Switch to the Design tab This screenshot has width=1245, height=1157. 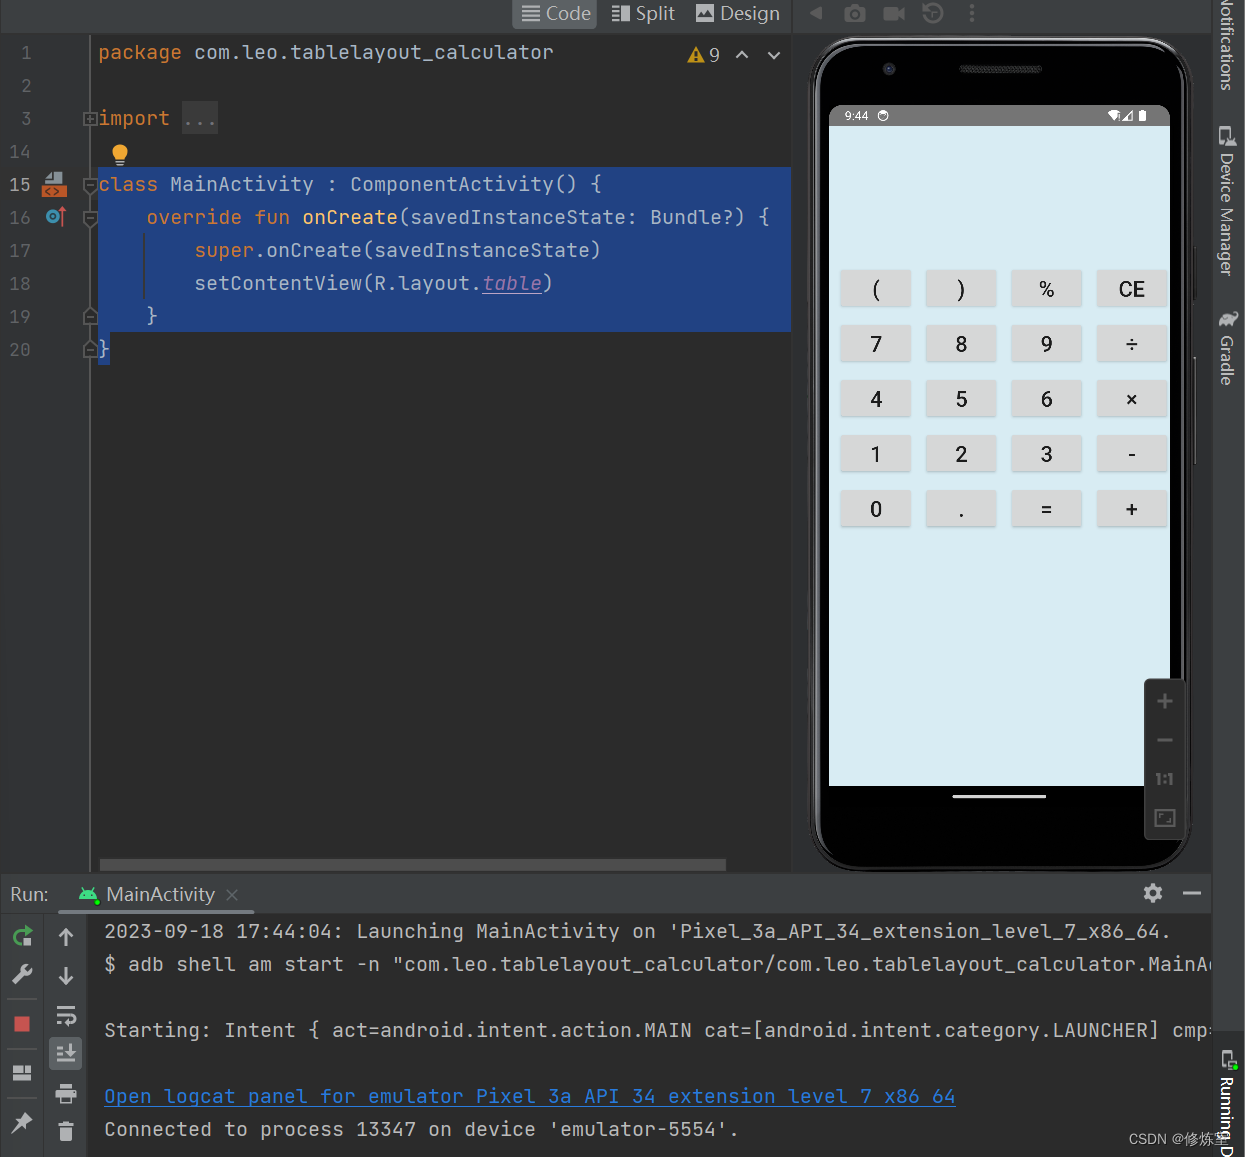(738, 14)
